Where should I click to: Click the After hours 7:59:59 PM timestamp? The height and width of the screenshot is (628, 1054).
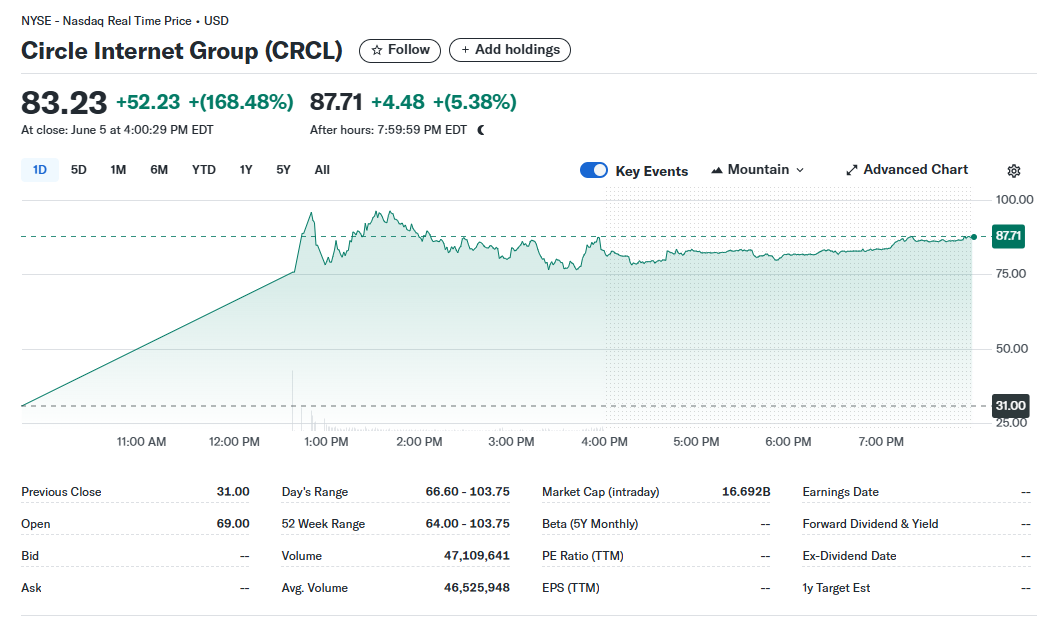[x=389, y=130]
